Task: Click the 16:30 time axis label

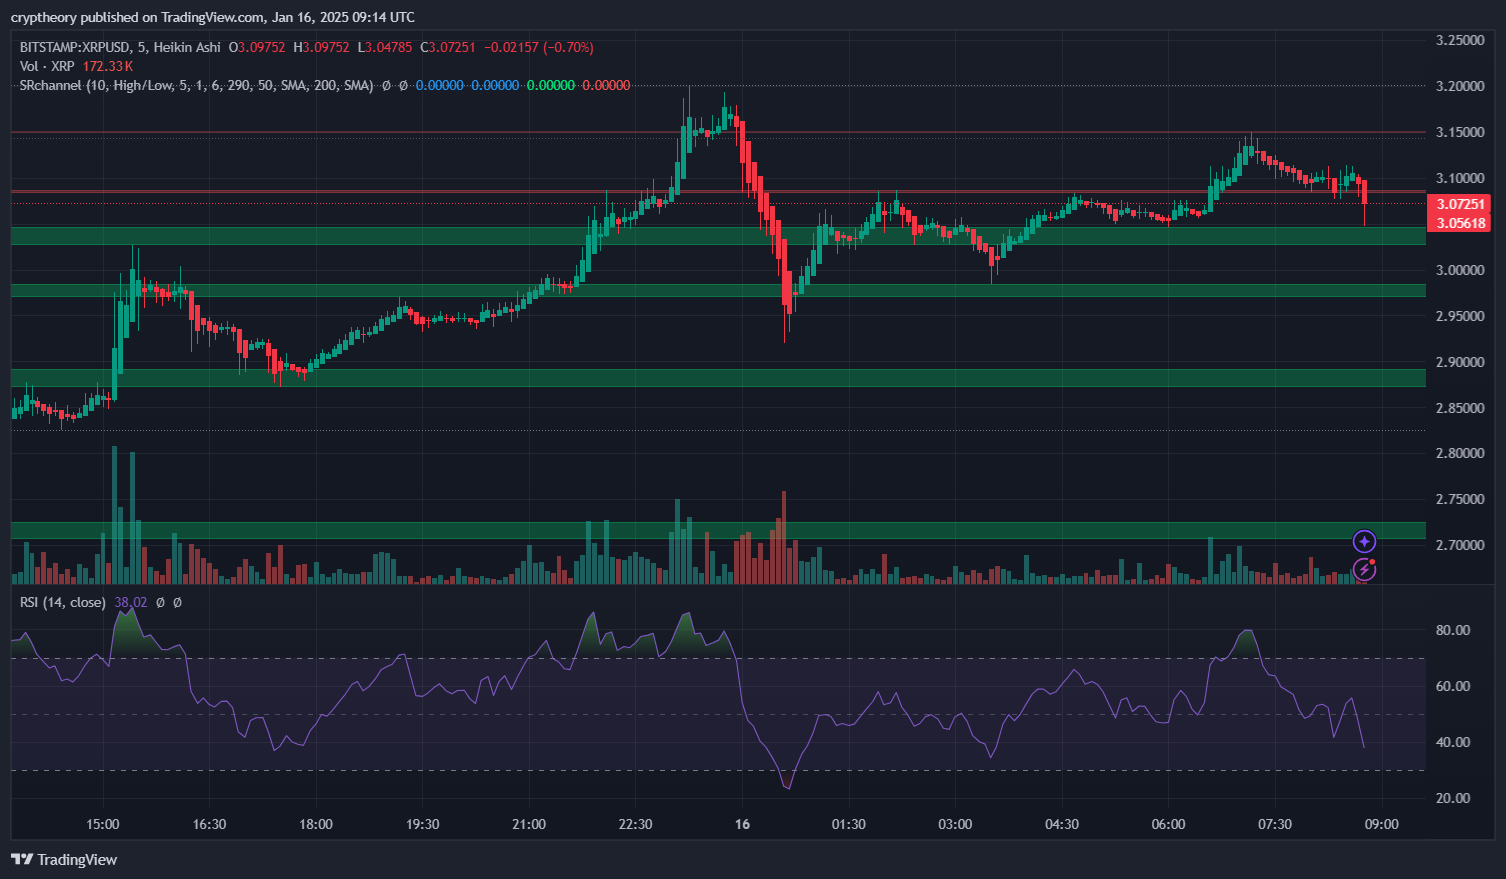Action: [209, 824]
